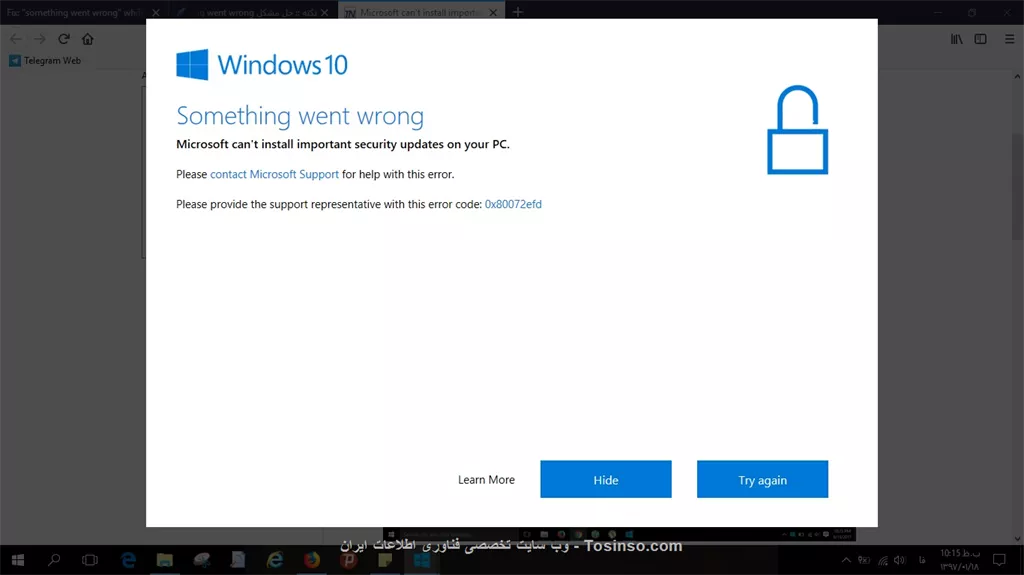Click 'Microsoft can't install important security updates' text

click(343, 144)
